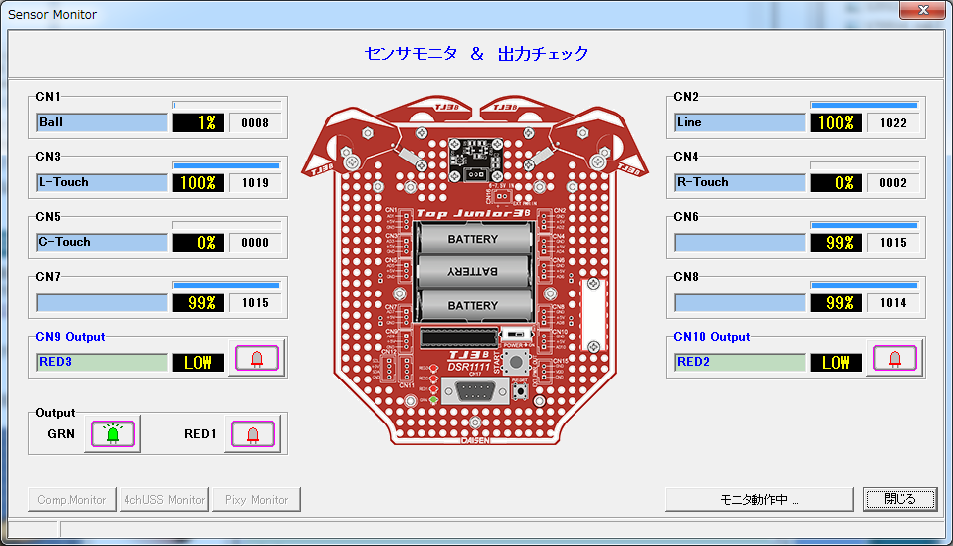Screen dimensions: 953x546
Task: Click the CN5 0% percentage readout
Action: click(198, 243)
